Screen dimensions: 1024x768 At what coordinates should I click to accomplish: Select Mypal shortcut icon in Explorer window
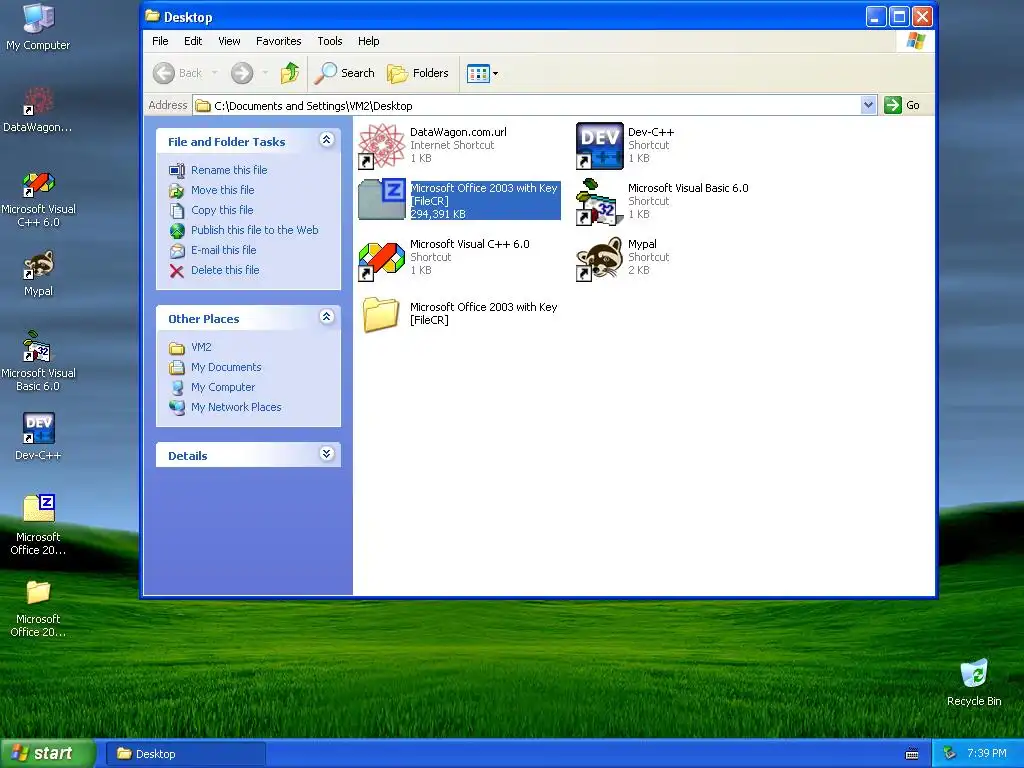(600, 259)
